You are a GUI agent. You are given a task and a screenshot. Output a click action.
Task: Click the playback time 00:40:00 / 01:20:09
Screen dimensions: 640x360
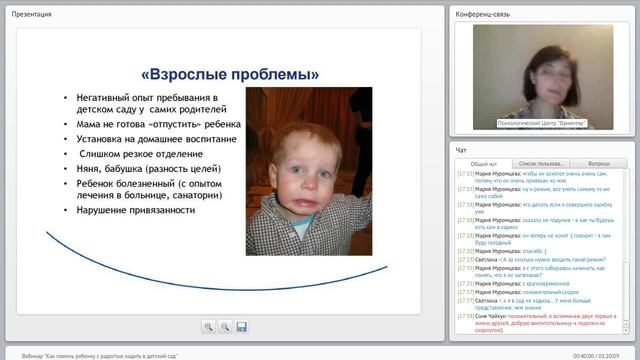(x=596, y=356)
